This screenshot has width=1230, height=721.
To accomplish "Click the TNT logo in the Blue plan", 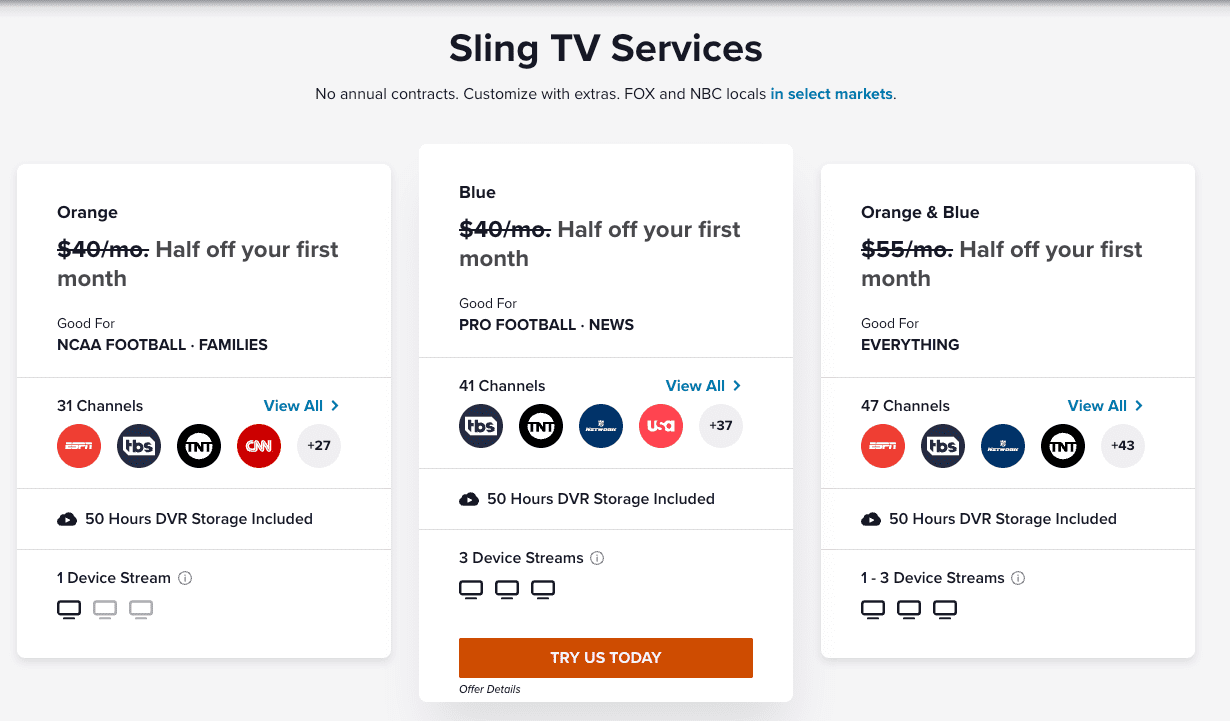I will tap(541, 425).
